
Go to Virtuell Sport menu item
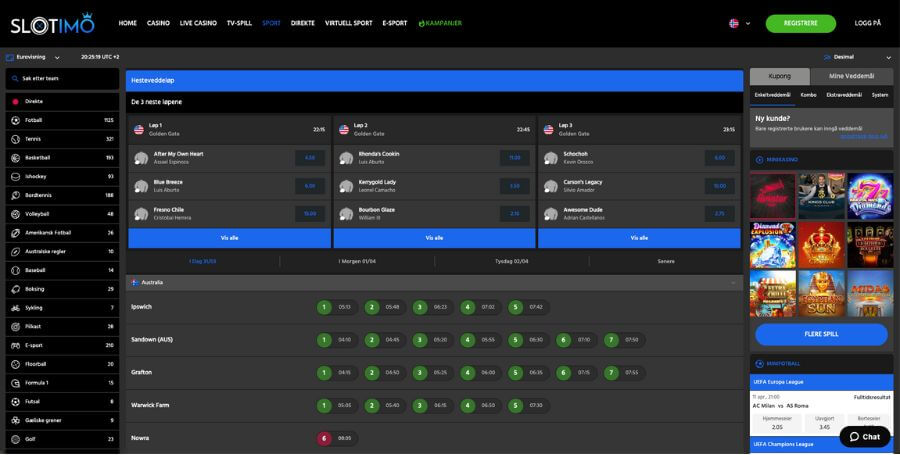pyautogui.click(x=348, y=24)
